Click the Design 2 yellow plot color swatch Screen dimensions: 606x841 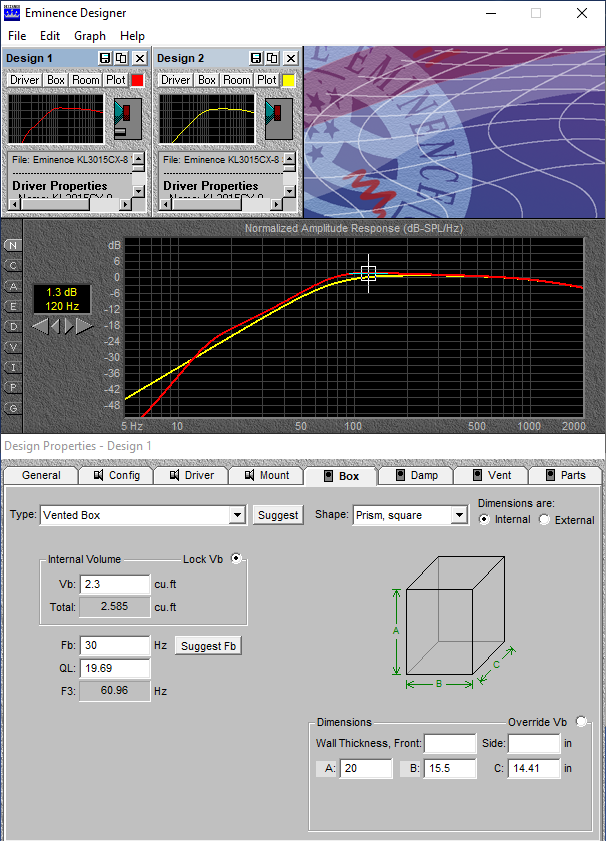click(x=289, y=80)
